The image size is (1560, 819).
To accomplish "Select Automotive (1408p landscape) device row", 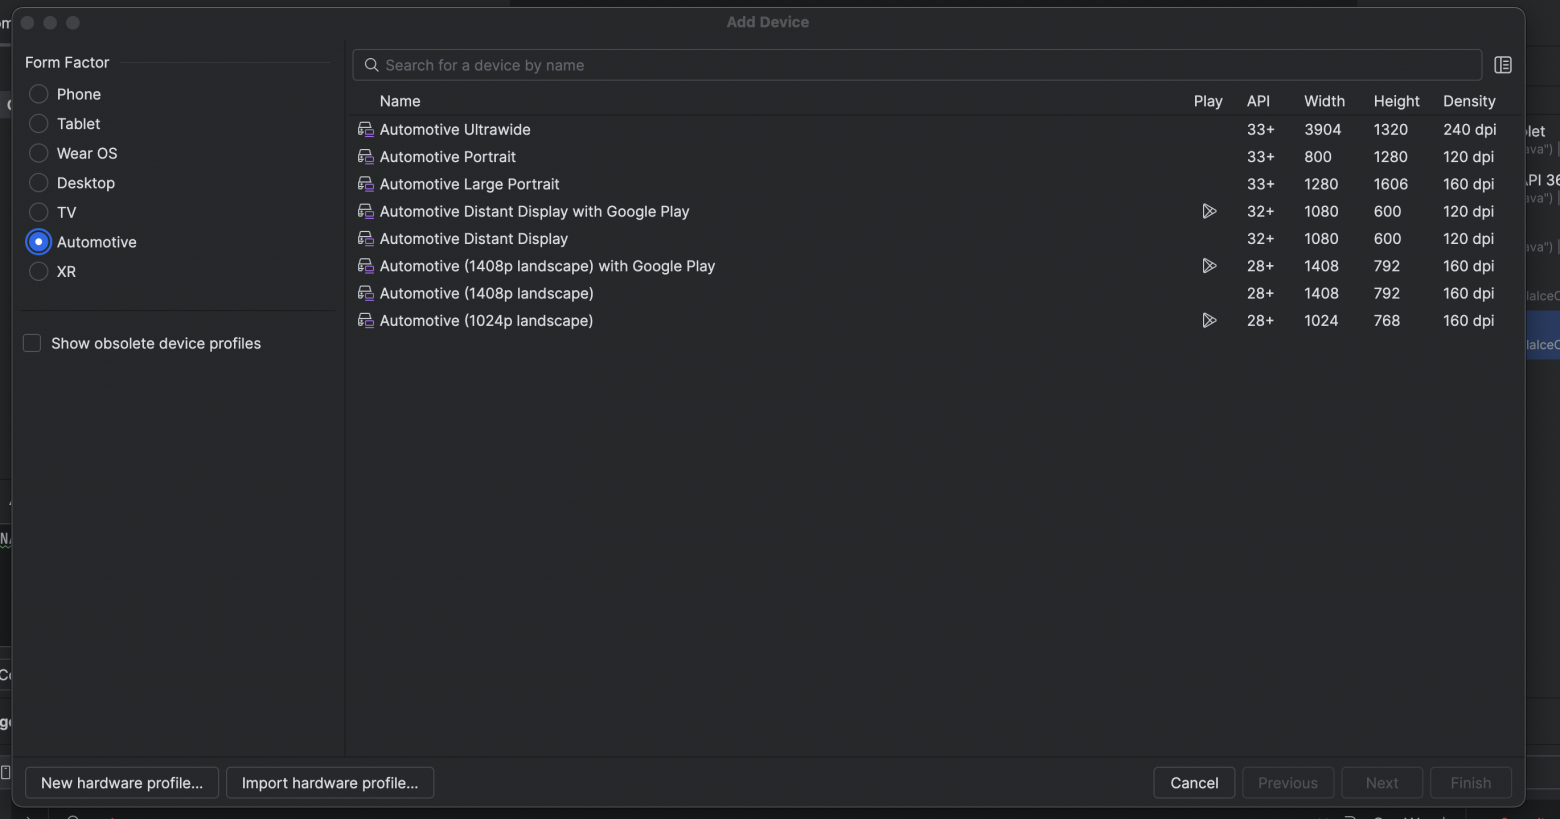I will pos(487,294).
